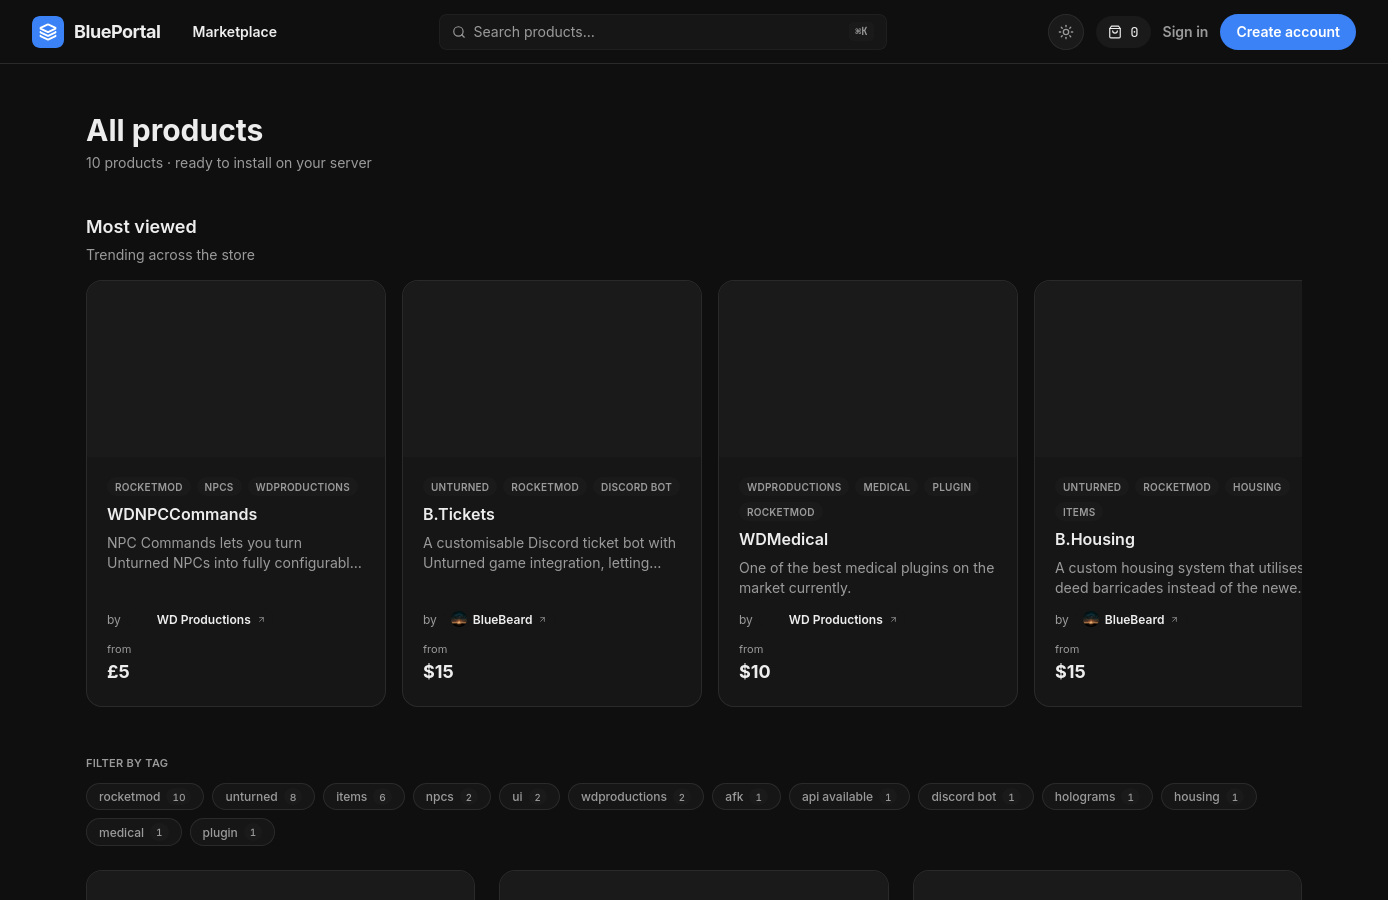Filter by the api available tag
Viewport: 1400px width, 900px height.
[849, 797]
